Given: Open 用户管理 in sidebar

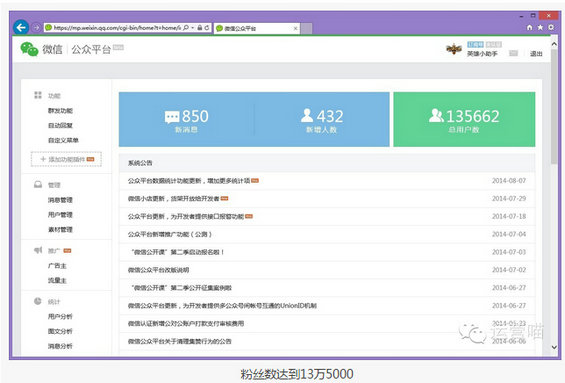Looking at the screenshot, I should point(61,215).
